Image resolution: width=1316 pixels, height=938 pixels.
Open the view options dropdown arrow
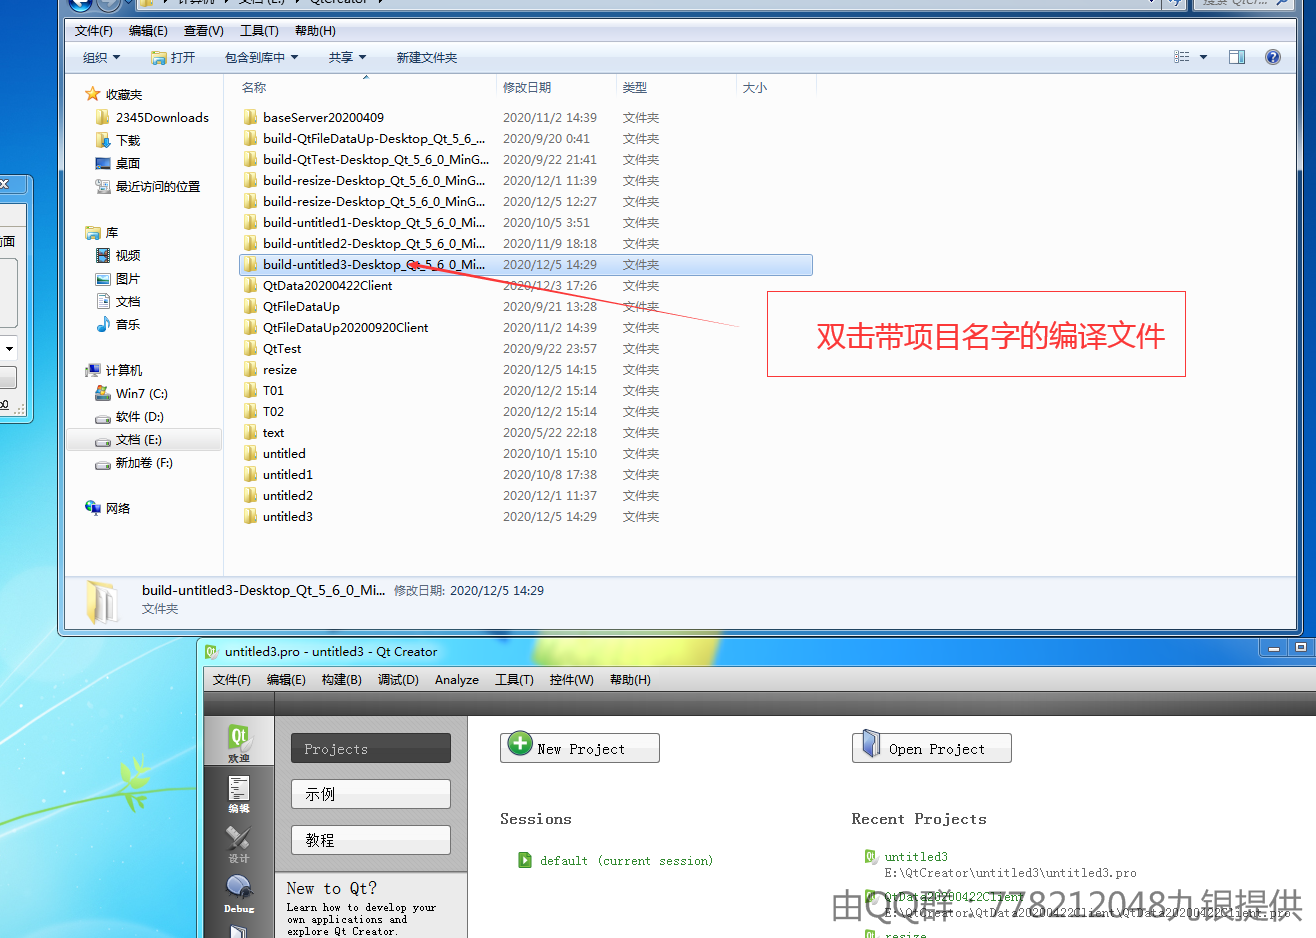[x=1203, y=57]
